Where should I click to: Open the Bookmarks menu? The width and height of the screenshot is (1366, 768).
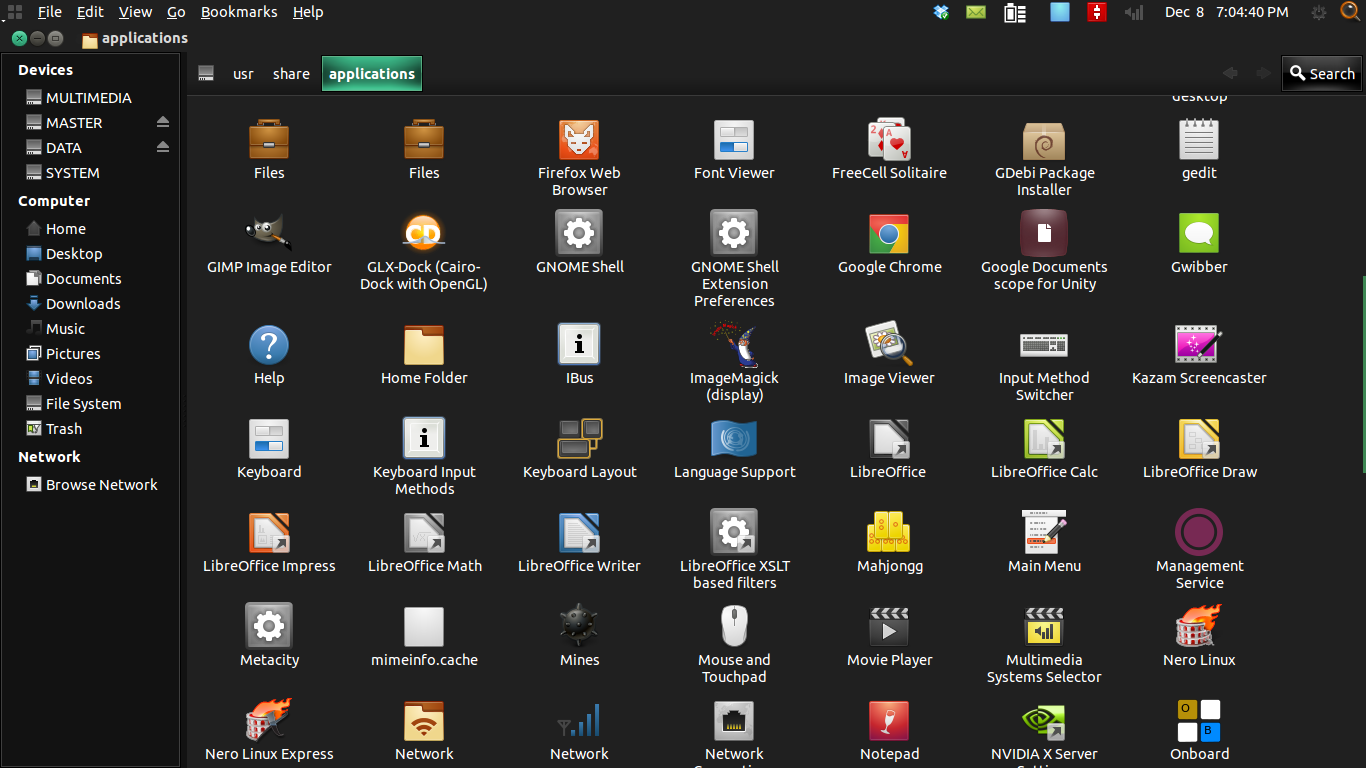239,12
